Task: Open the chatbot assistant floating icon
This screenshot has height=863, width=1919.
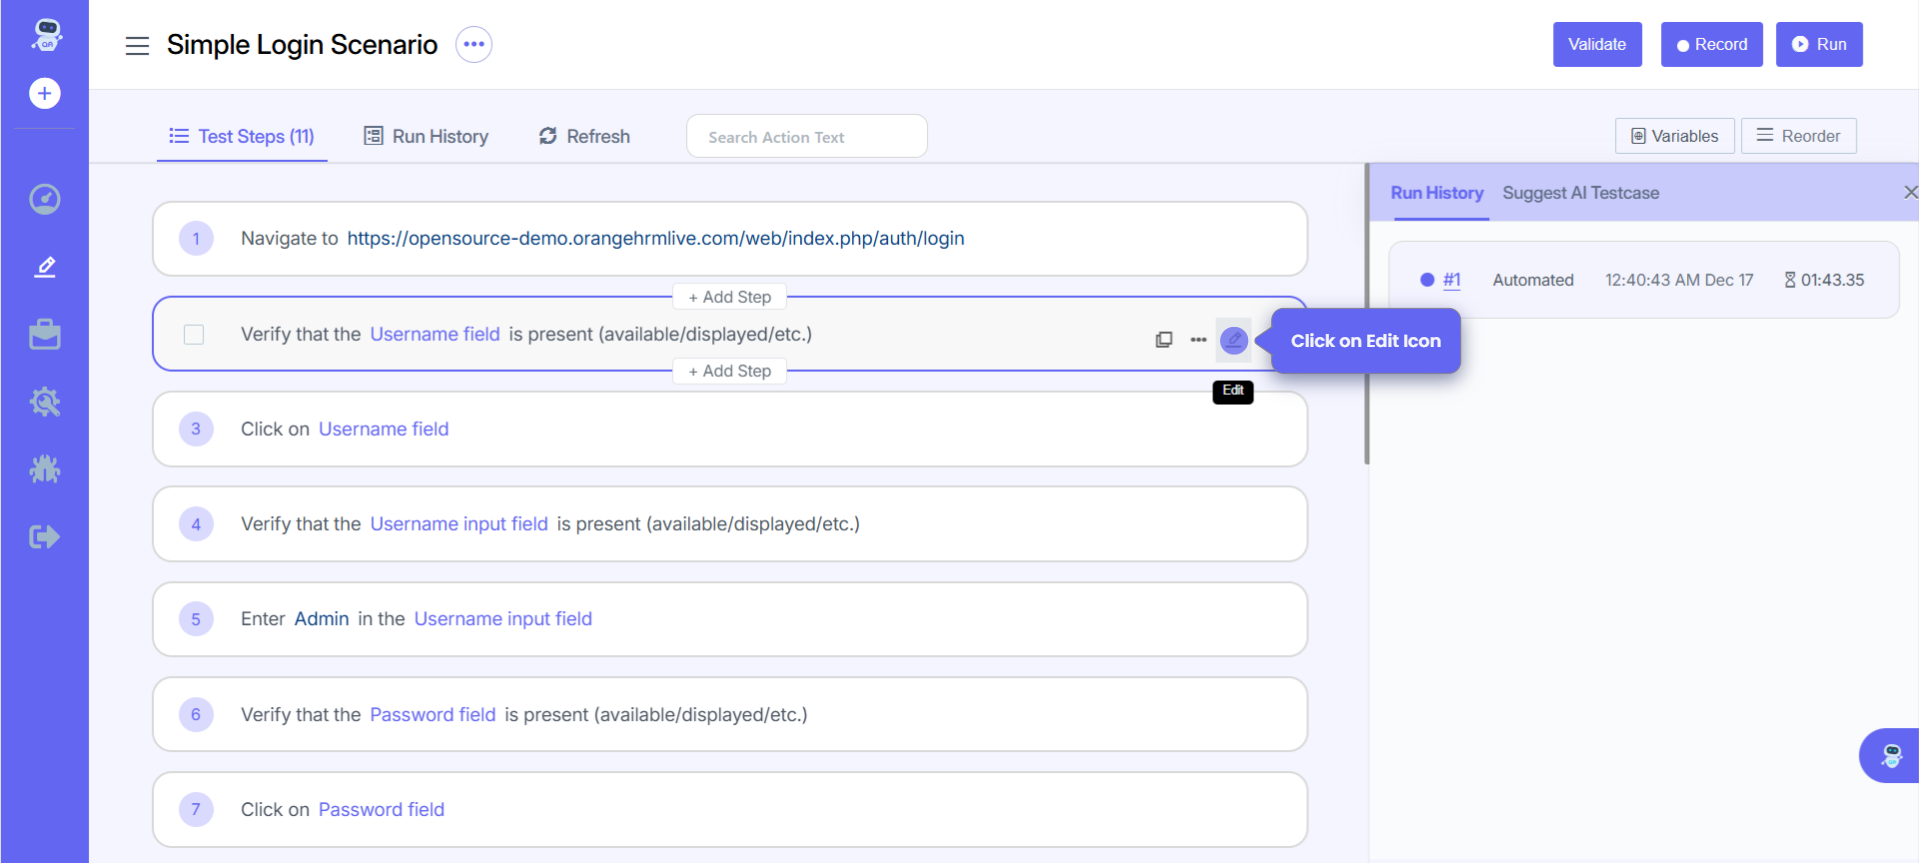Action: point(1890,755)
